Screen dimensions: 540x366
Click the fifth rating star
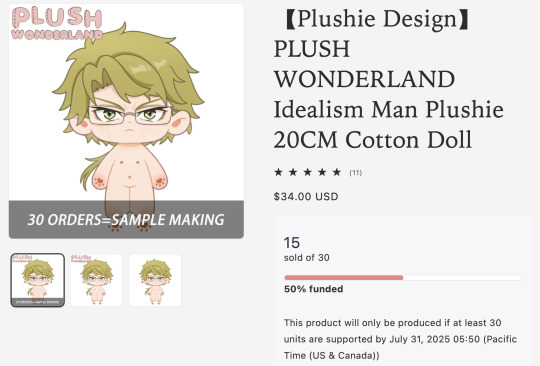(x=337, y=172)
